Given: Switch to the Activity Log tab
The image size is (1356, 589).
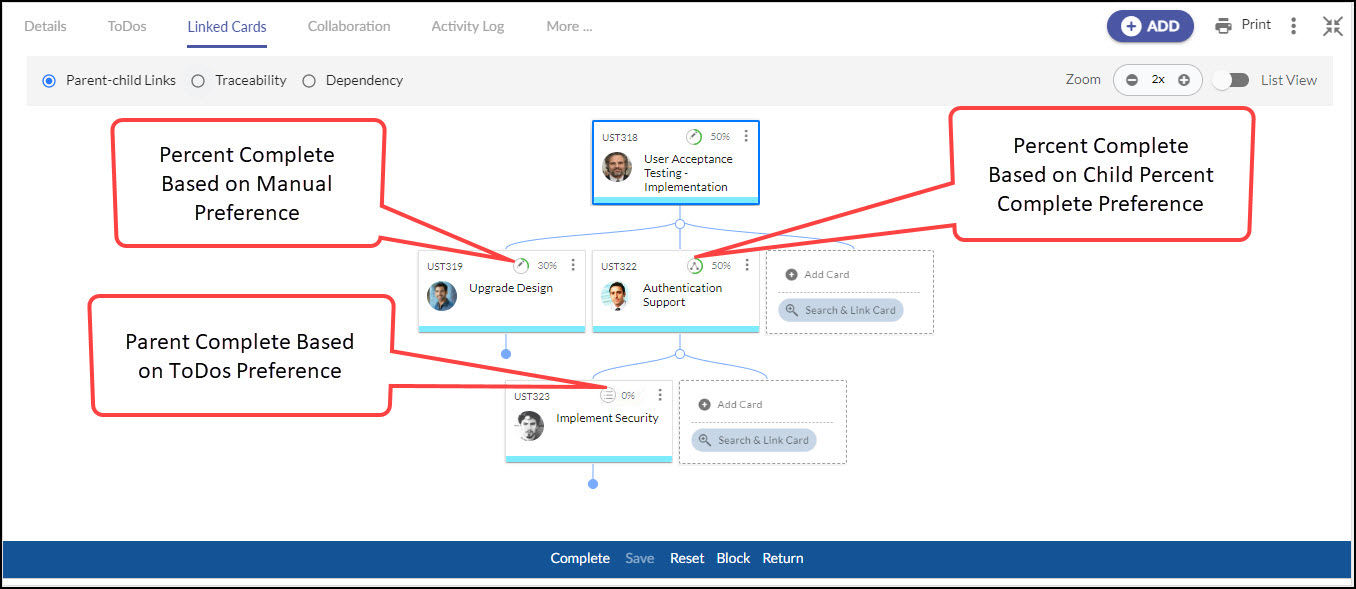Looking at the screenshot, I should point(467,26).
